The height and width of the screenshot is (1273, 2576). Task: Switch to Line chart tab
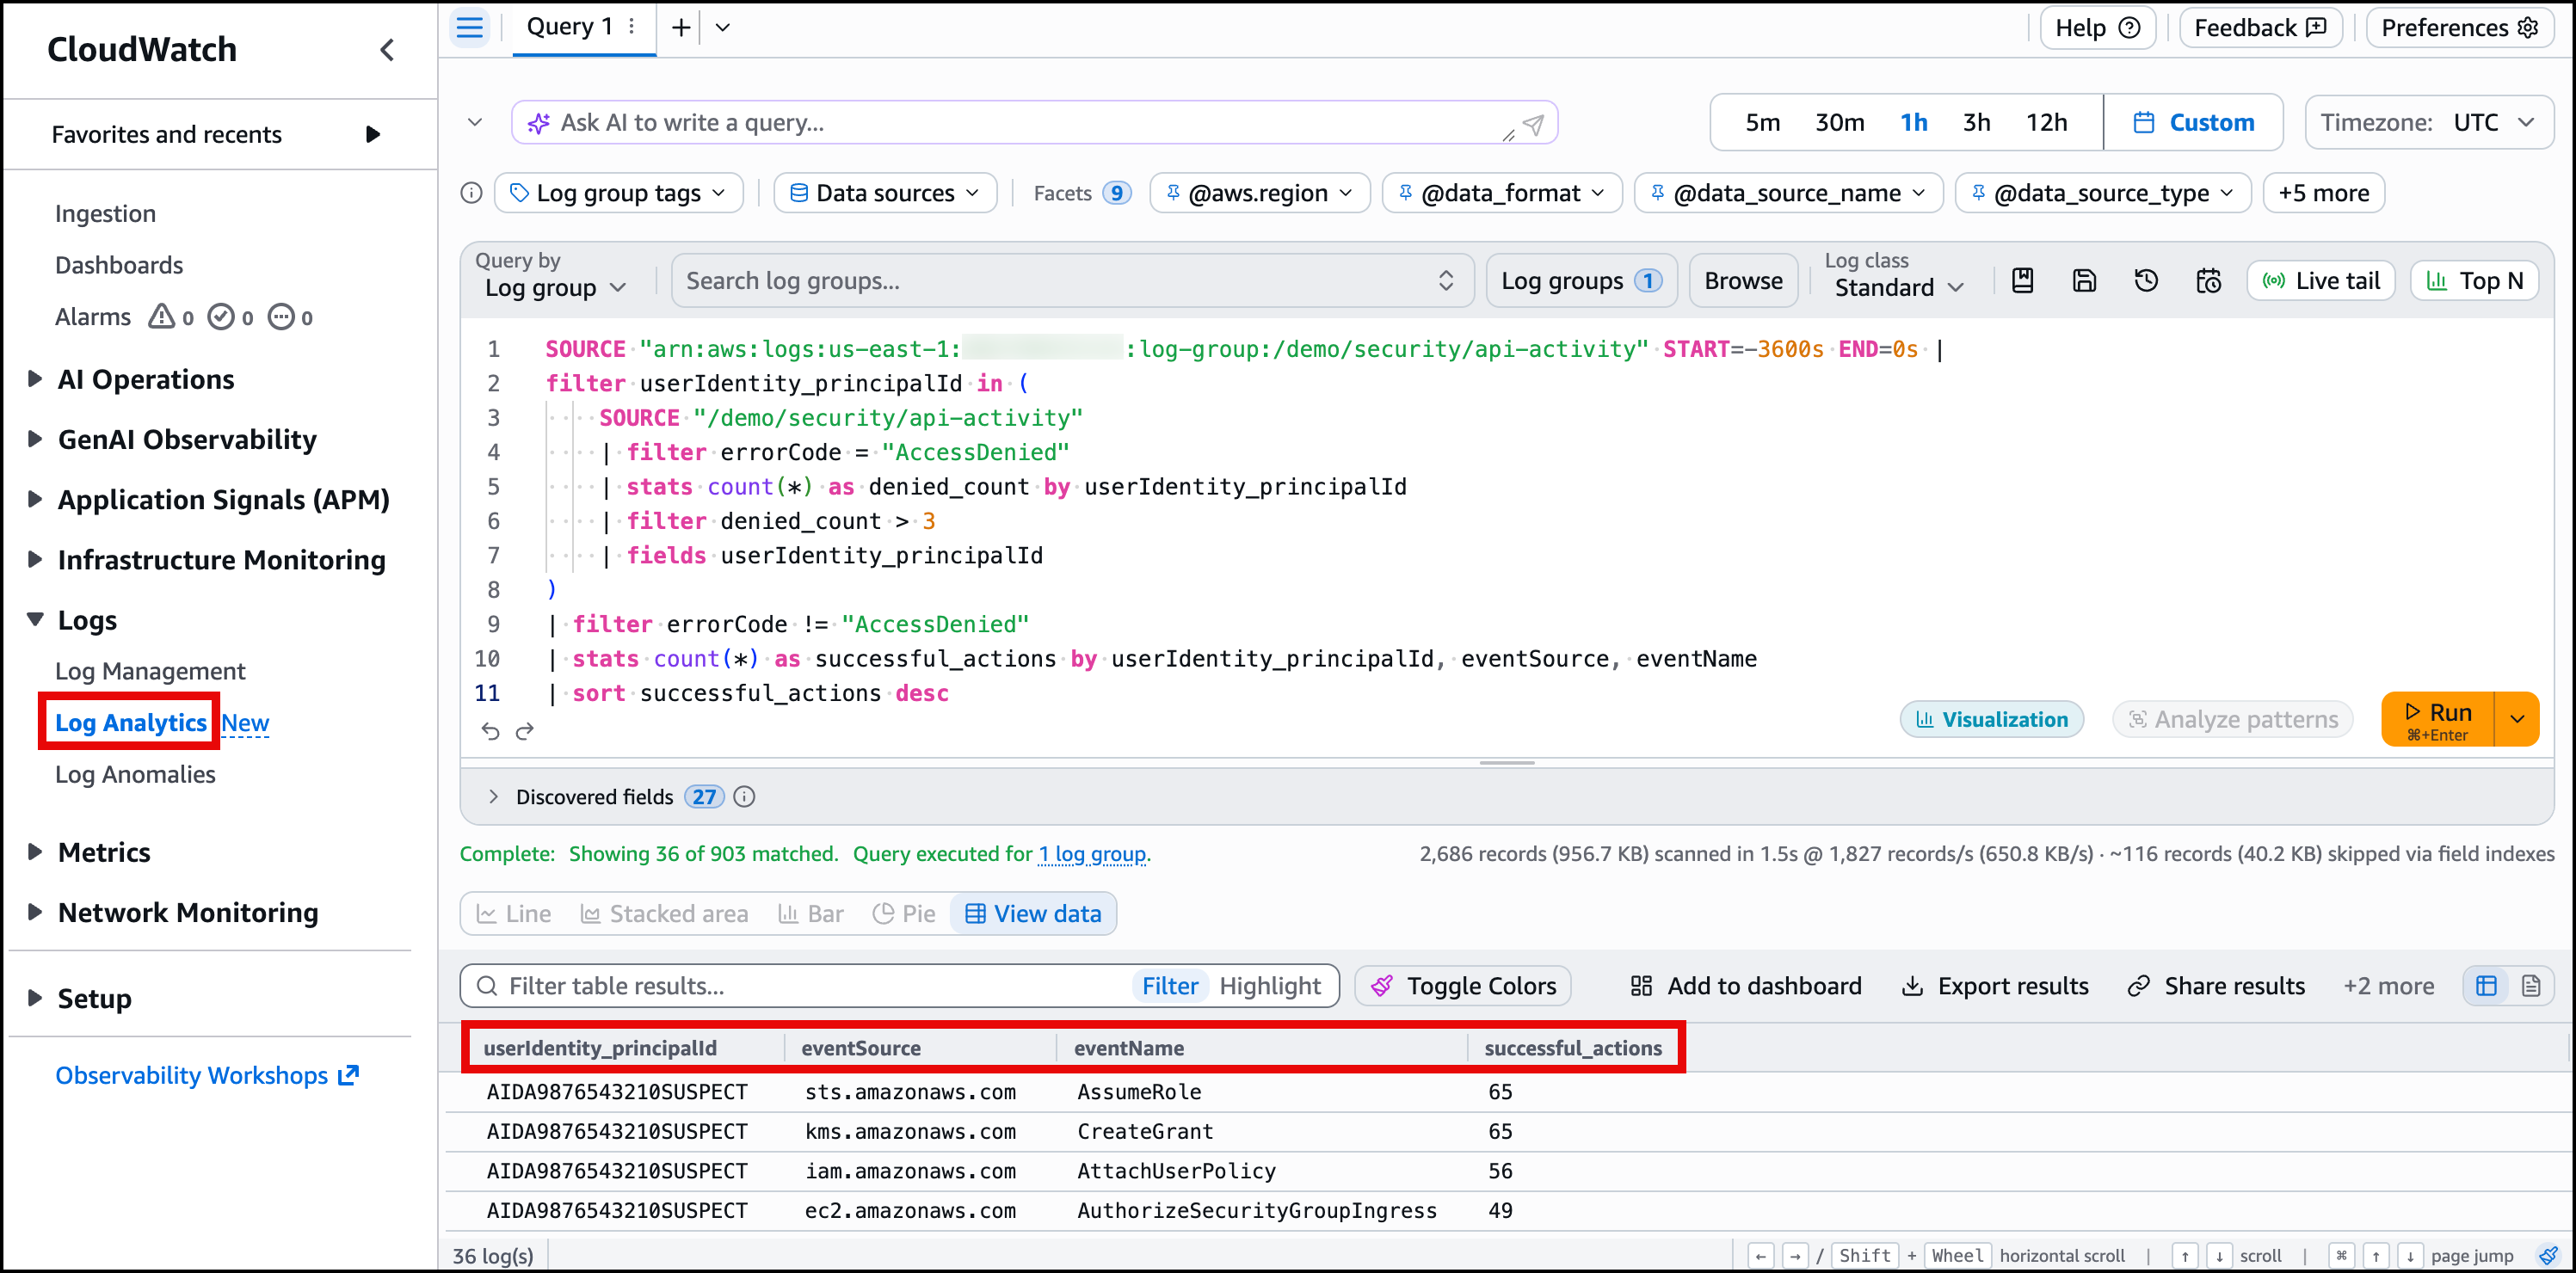514,914
